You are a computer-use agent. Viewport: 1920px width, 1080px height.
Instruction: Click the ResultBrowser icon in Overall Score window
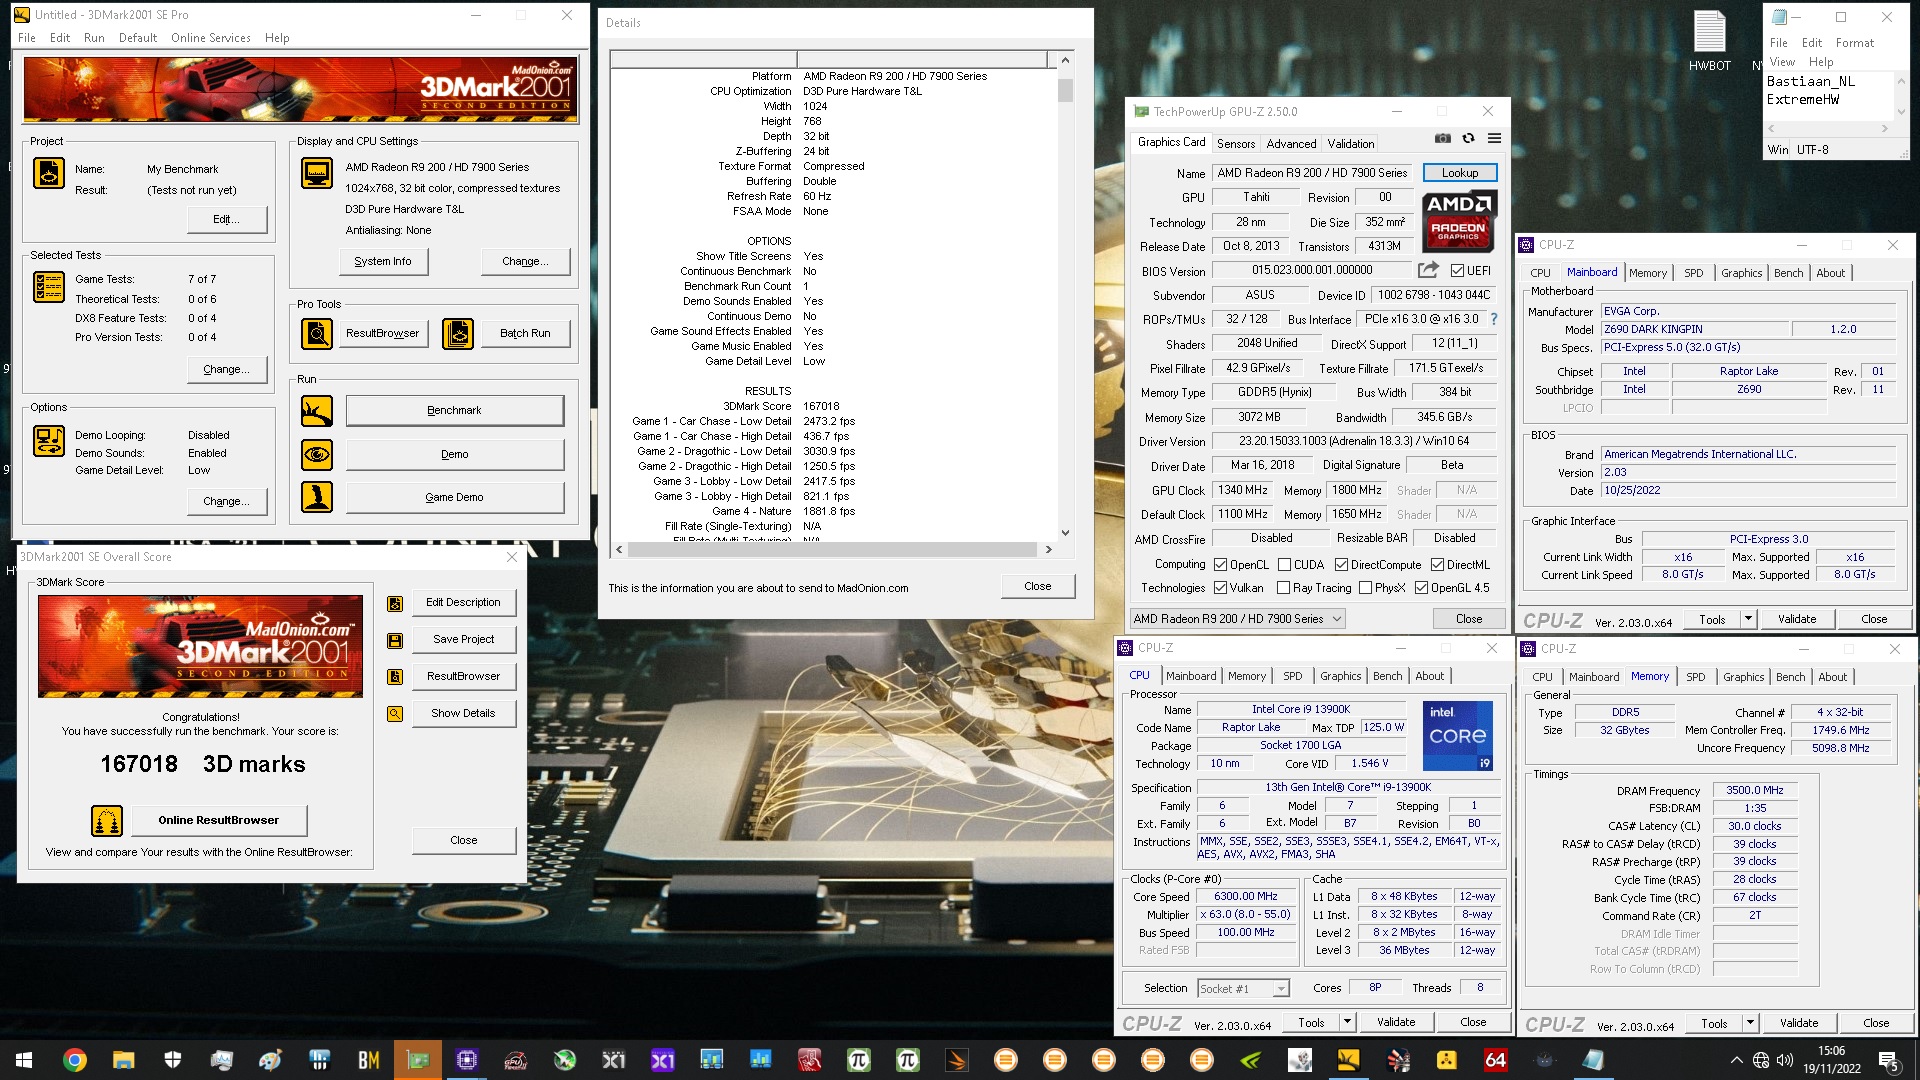395,677
